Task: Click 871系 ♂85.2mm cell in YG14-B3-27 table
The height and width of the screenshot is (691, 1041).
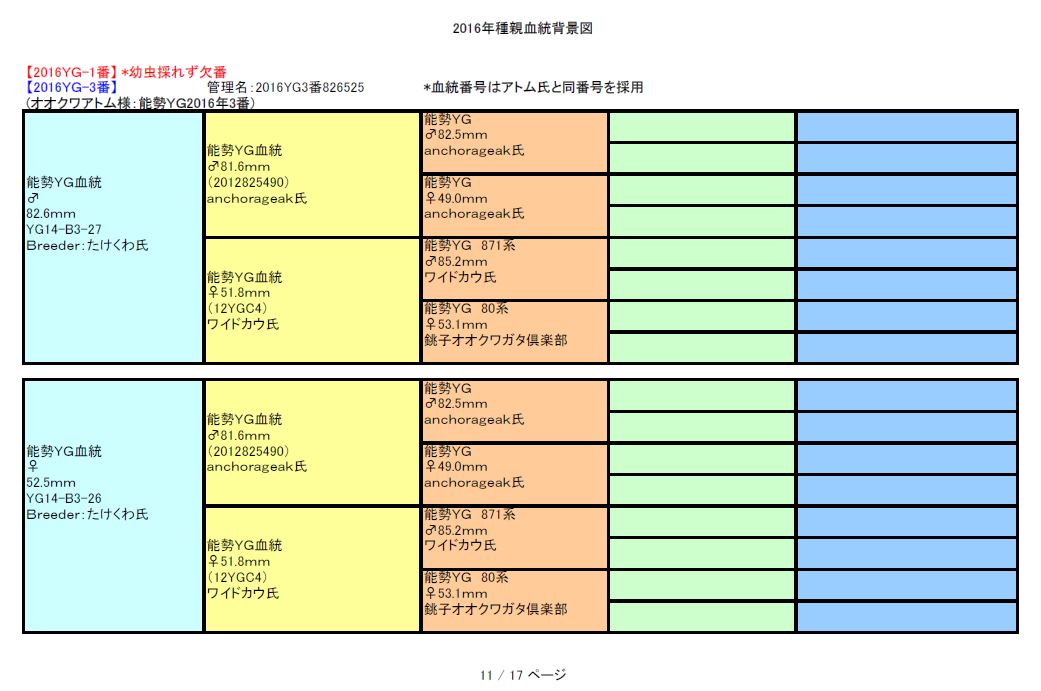Action: coord(514,268)
